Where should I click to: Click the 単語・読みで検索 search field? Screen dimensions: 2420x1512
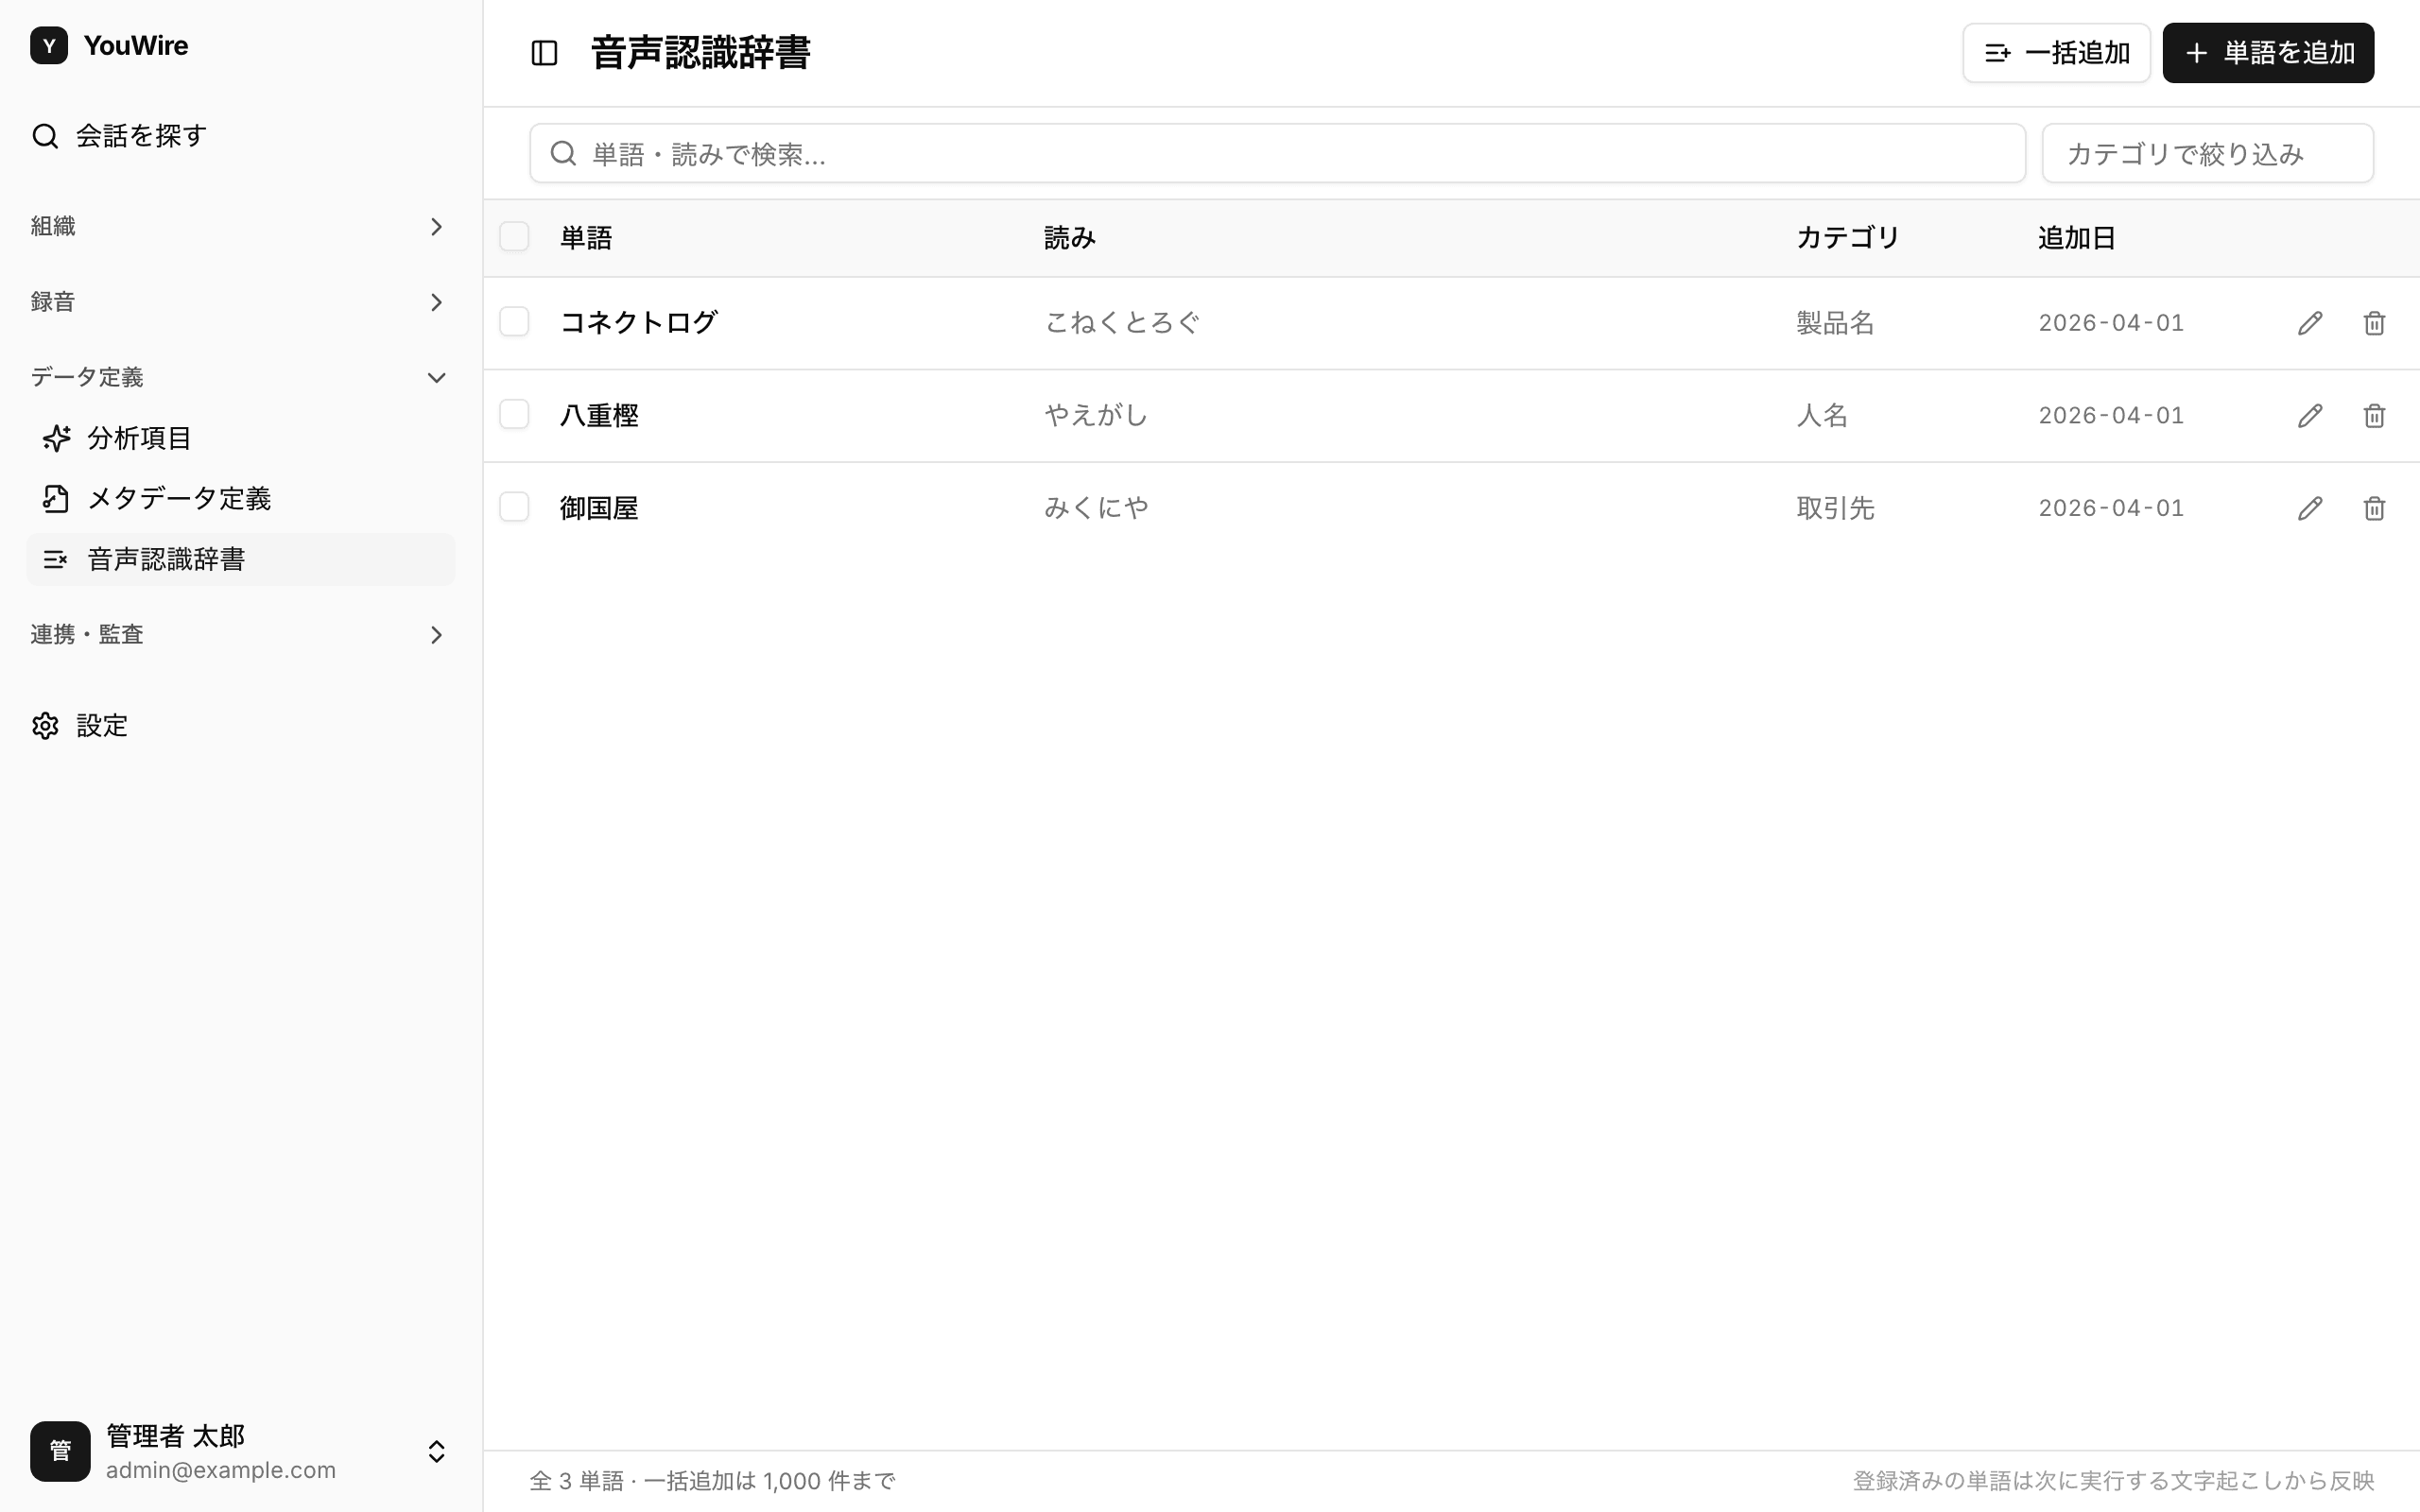click(1277, 153)
